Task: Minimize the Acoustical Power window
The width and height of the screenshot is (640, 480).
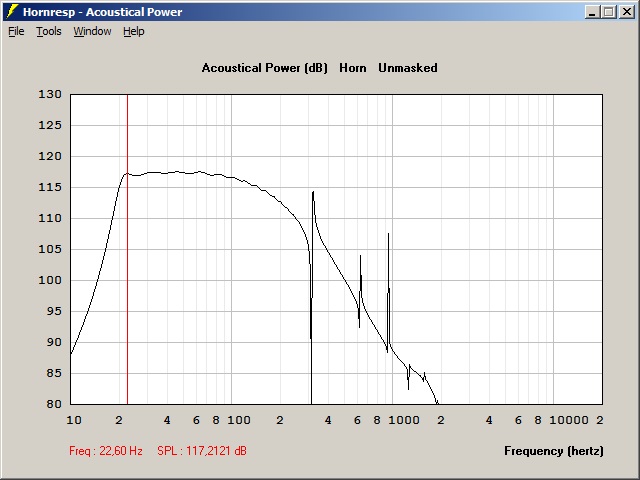Action: point(593,12)
